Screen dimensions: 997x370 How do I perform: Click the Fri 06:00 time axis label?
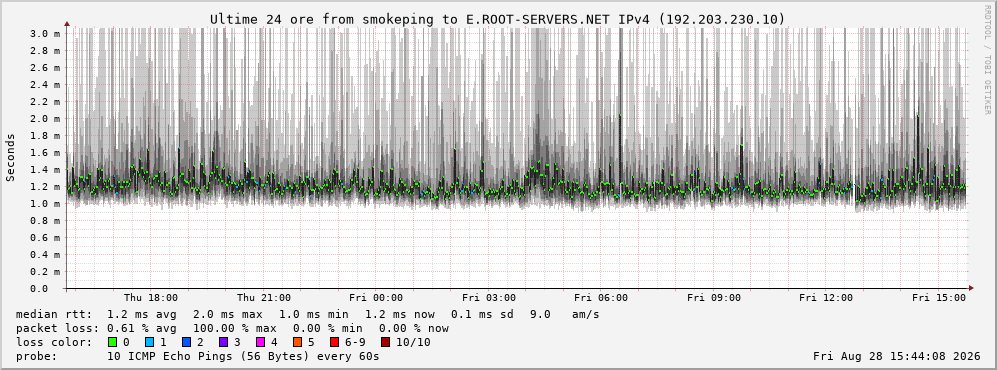click(x=601, y=298)
